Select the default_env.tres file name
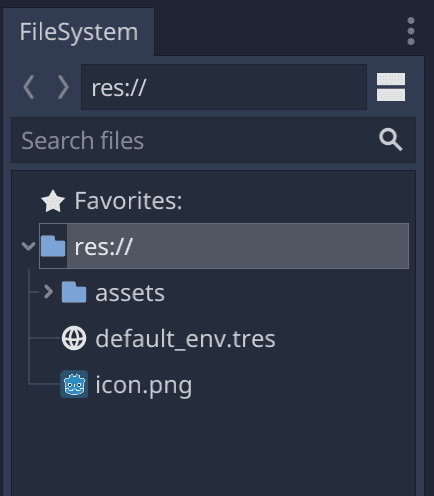Image resolution: width=434 pixels, height=496 pixels. point(185,339)
